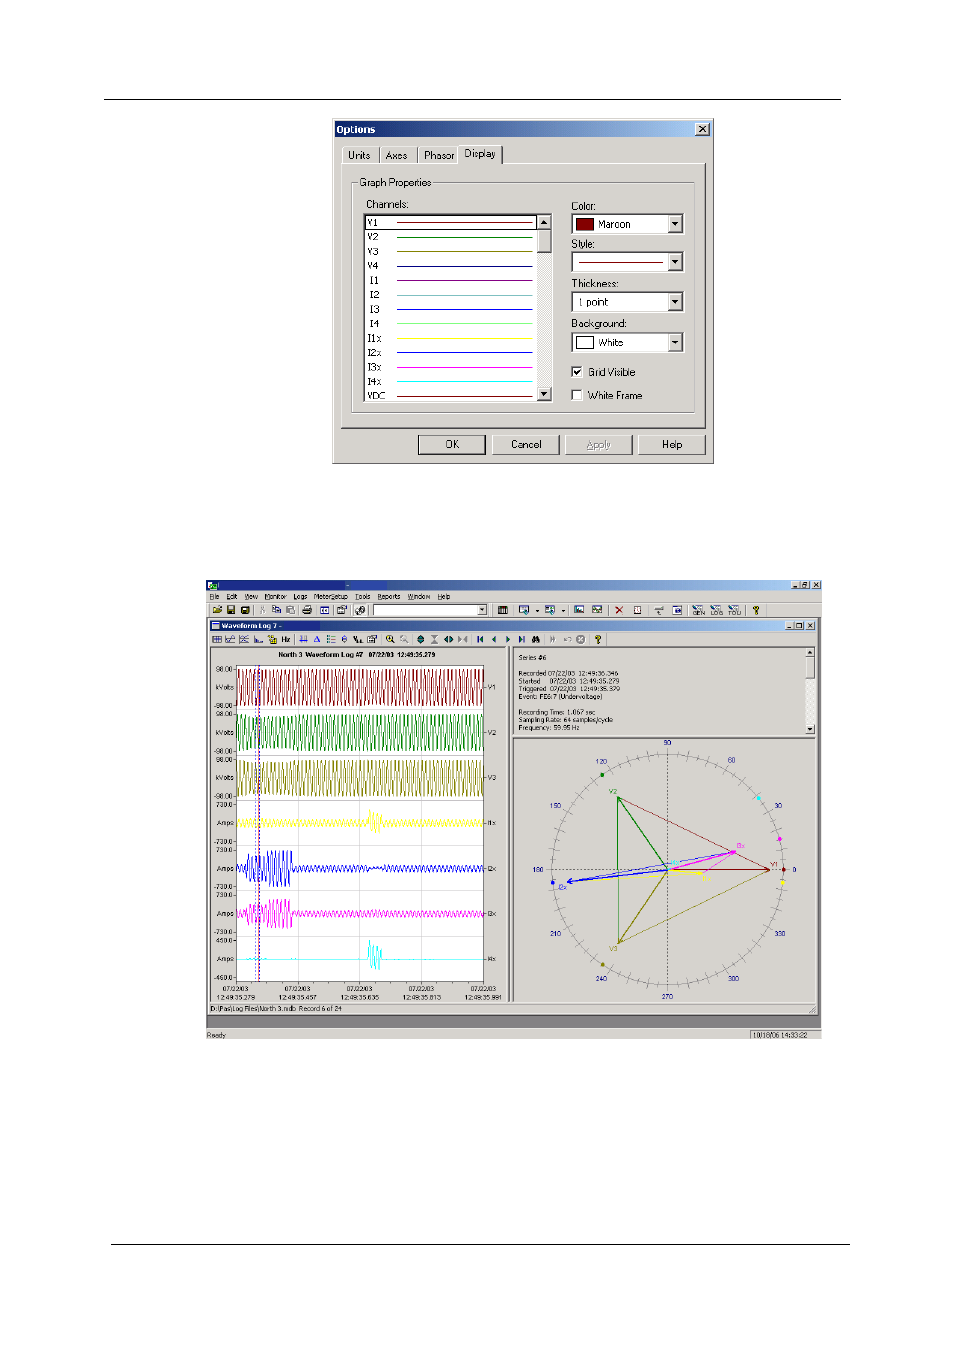Open the Color dropdown showing Maroon
This screenshot has width=955, height=1350.
point(675,224)
